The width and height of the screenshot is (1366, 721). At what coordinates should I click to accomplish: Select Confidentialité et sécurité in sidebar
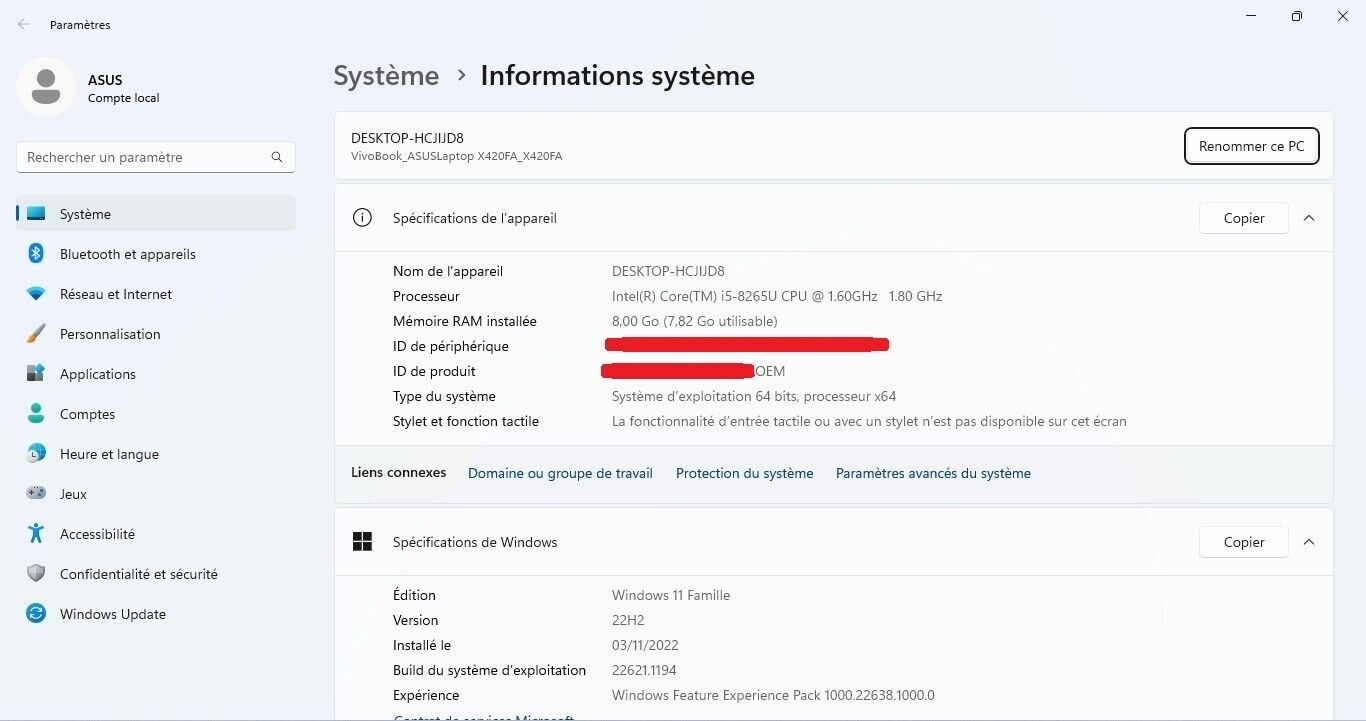[156, 574]
